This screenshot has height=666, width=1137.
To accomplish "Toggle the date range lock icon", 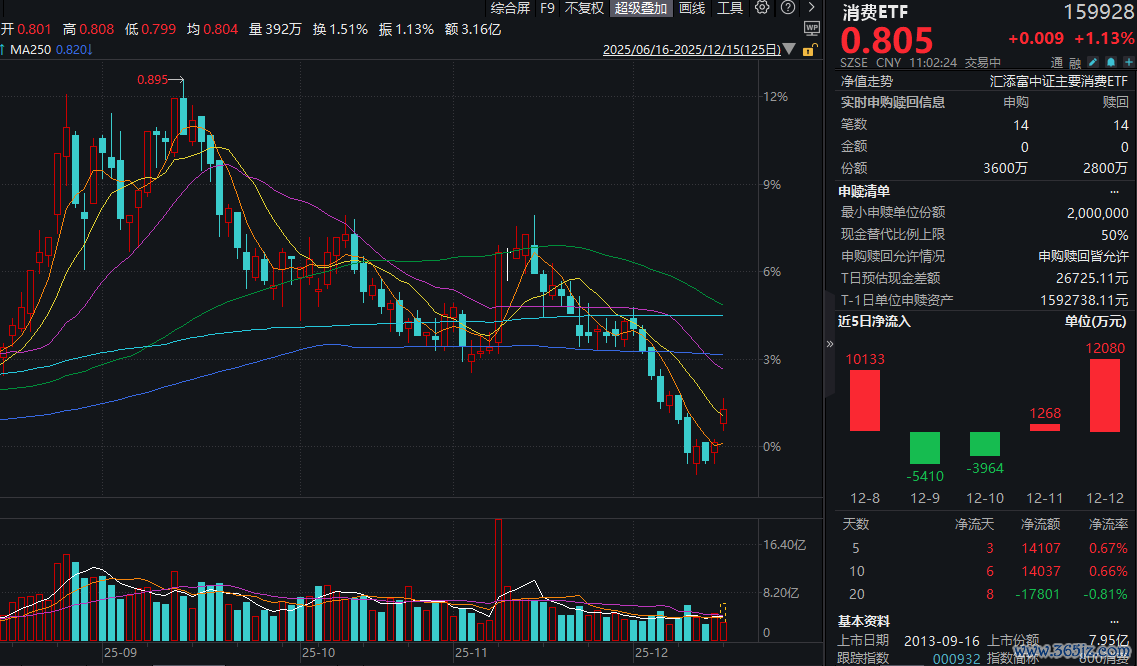I will coord(808,49).
